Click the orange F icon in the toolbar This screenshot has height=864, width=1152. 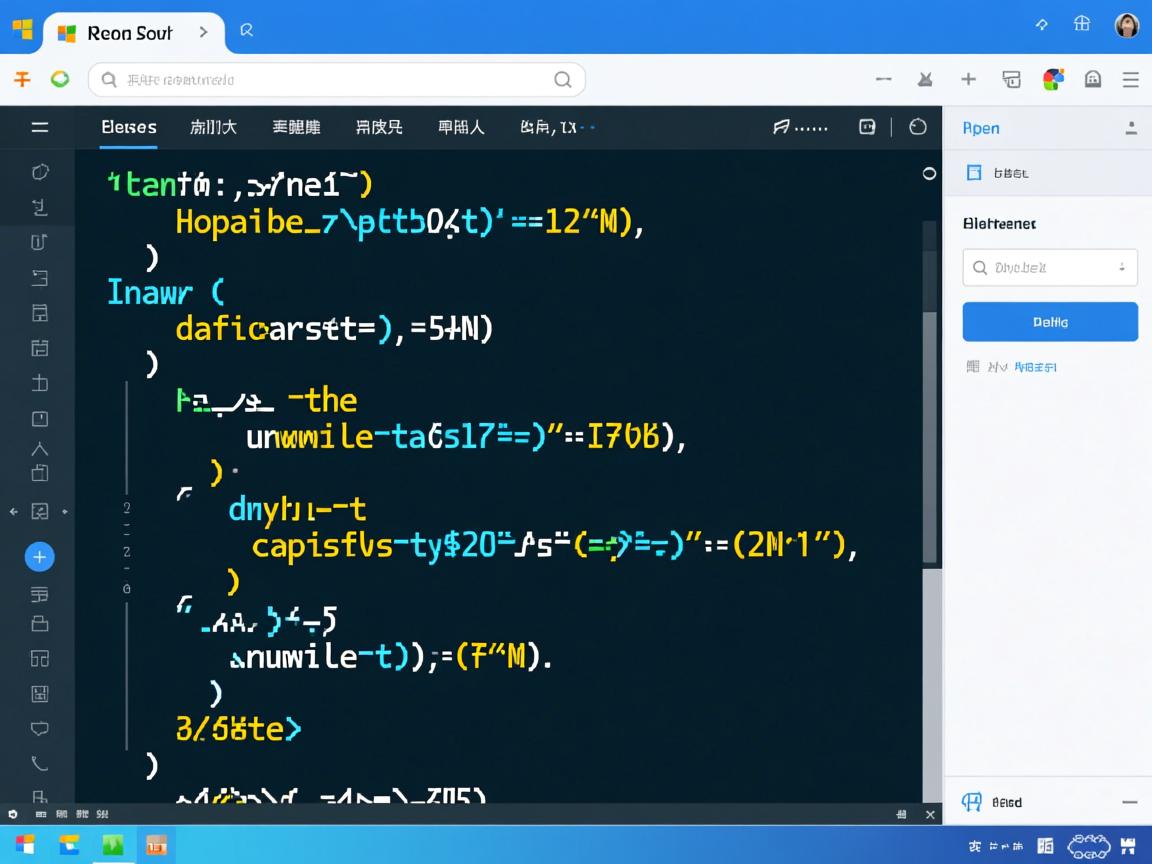point(22,79)
